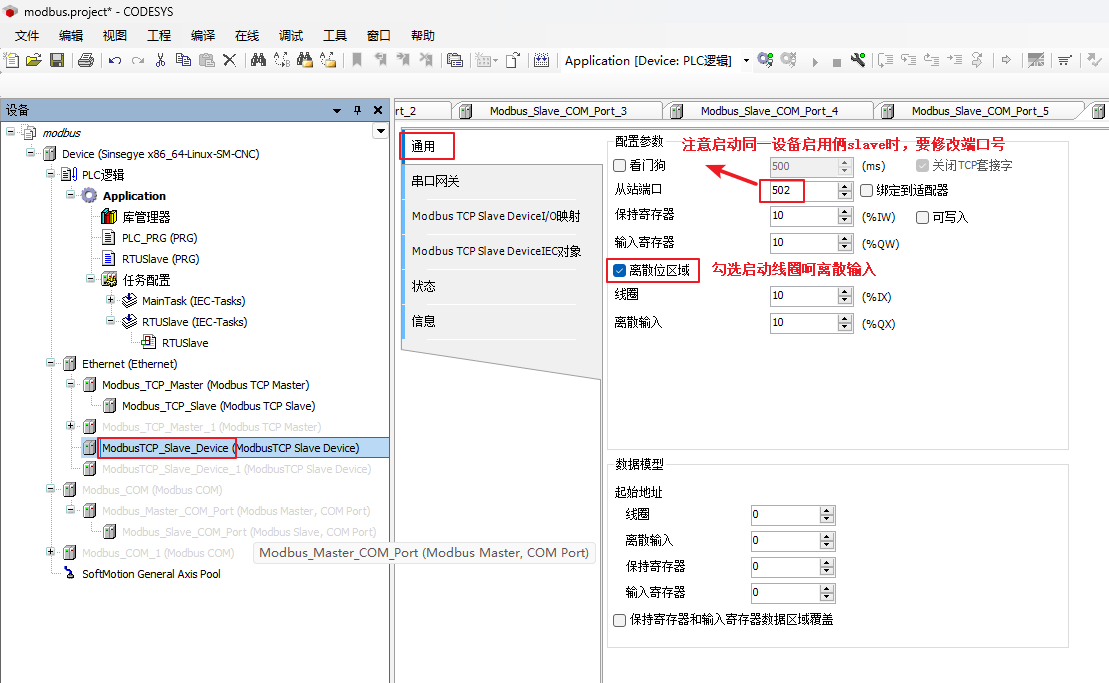Open a project with the folder icon

pyautogui.click(x=34, y=60)
